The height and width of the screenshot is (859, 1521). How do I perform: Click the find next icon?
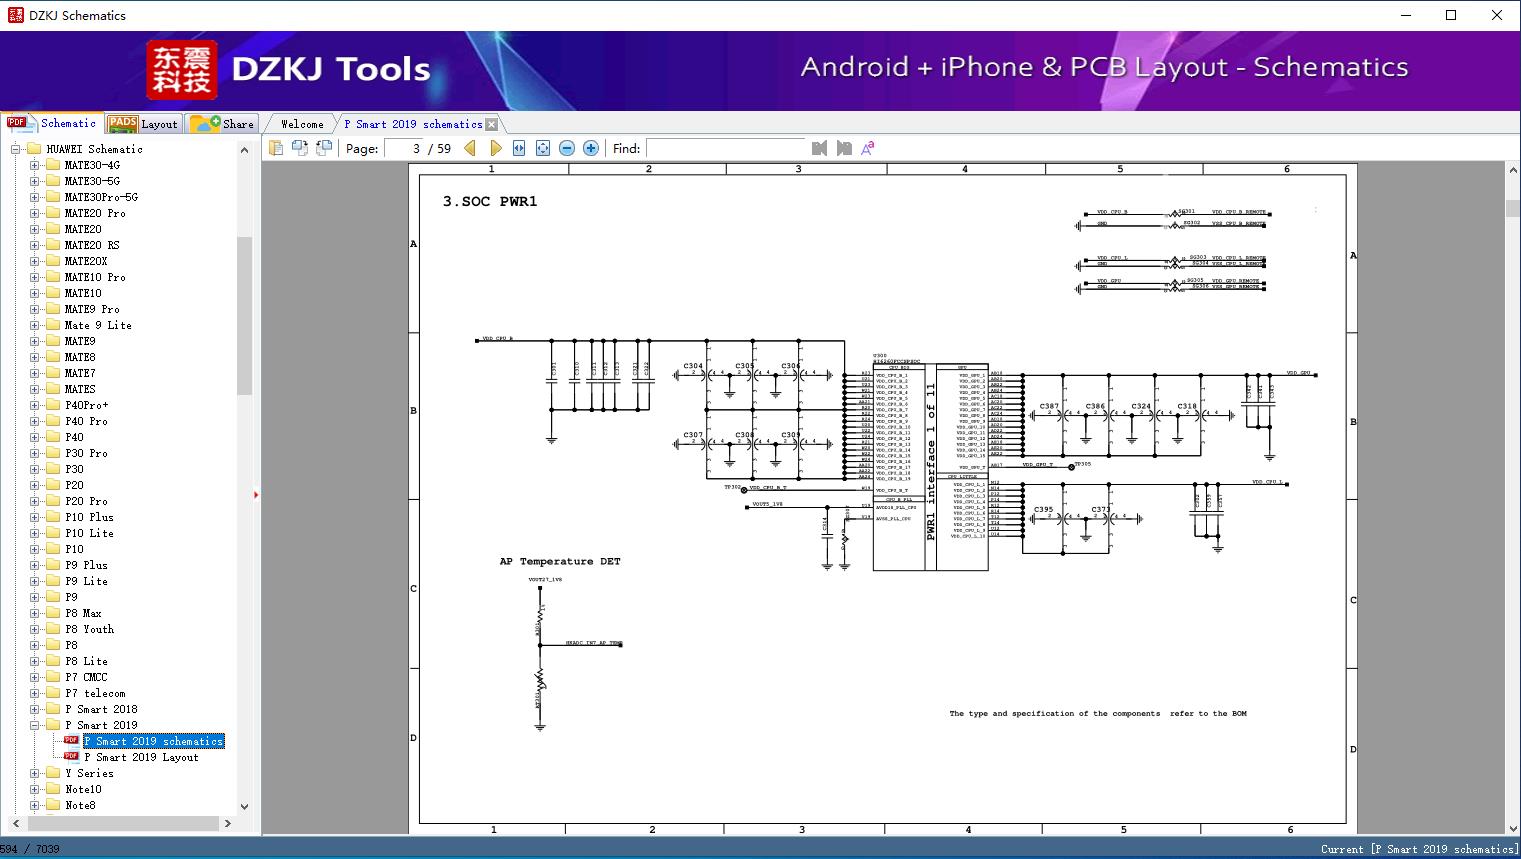[x=844, y=148]
